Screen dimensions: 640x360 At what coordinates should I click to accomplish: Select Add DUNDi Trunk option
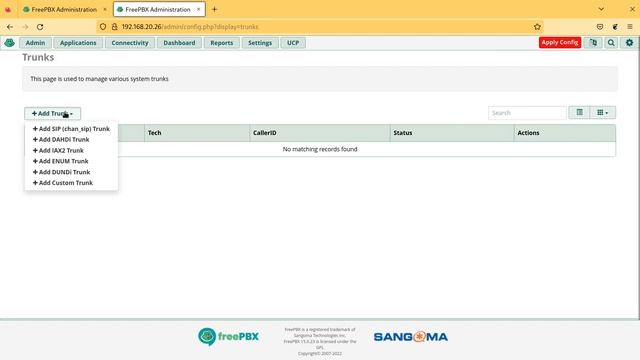(x=61, y=172)
